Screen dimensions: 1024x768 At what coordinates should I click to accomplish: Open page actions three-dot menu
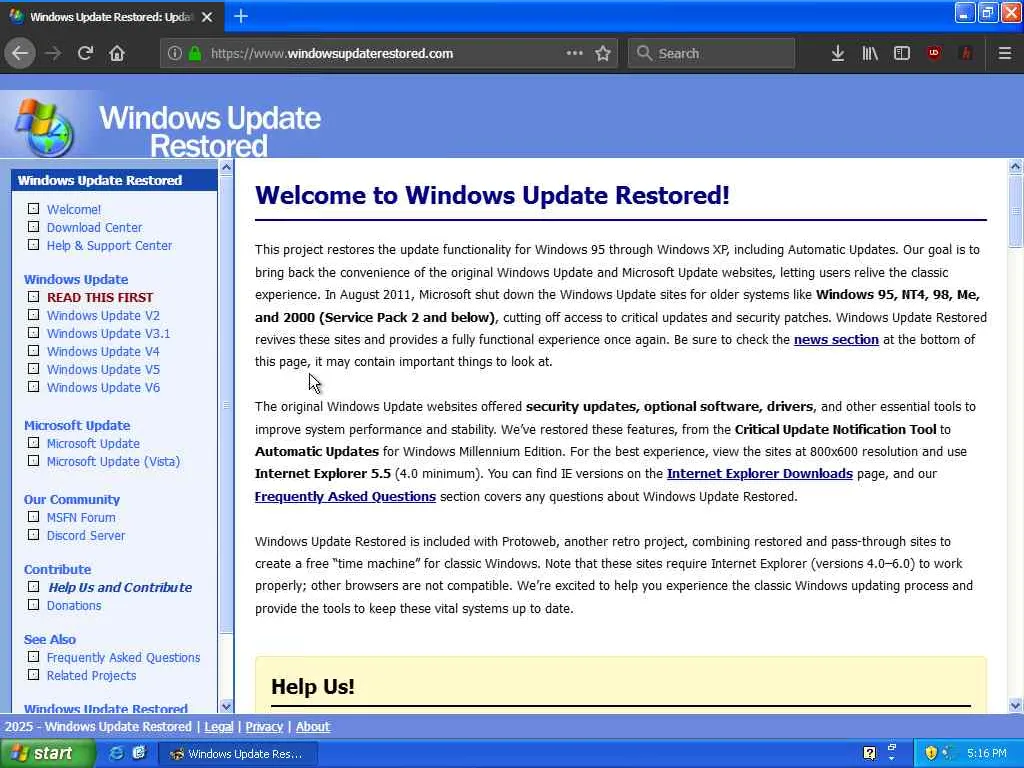[x=575, y=53]
